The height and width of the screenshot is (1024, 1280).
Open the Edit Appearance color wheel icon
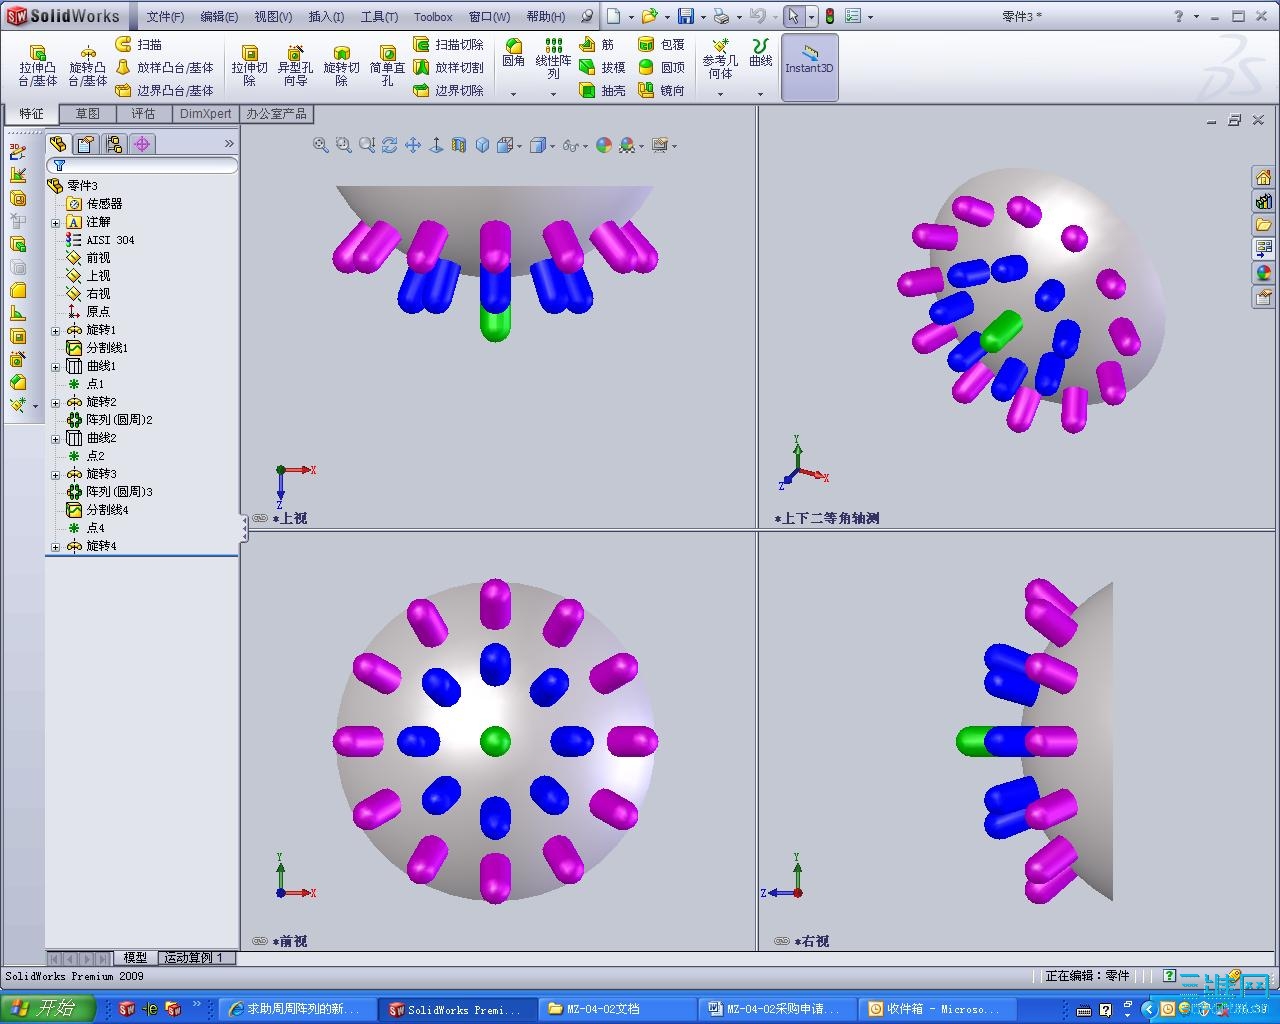click(603, 145)
